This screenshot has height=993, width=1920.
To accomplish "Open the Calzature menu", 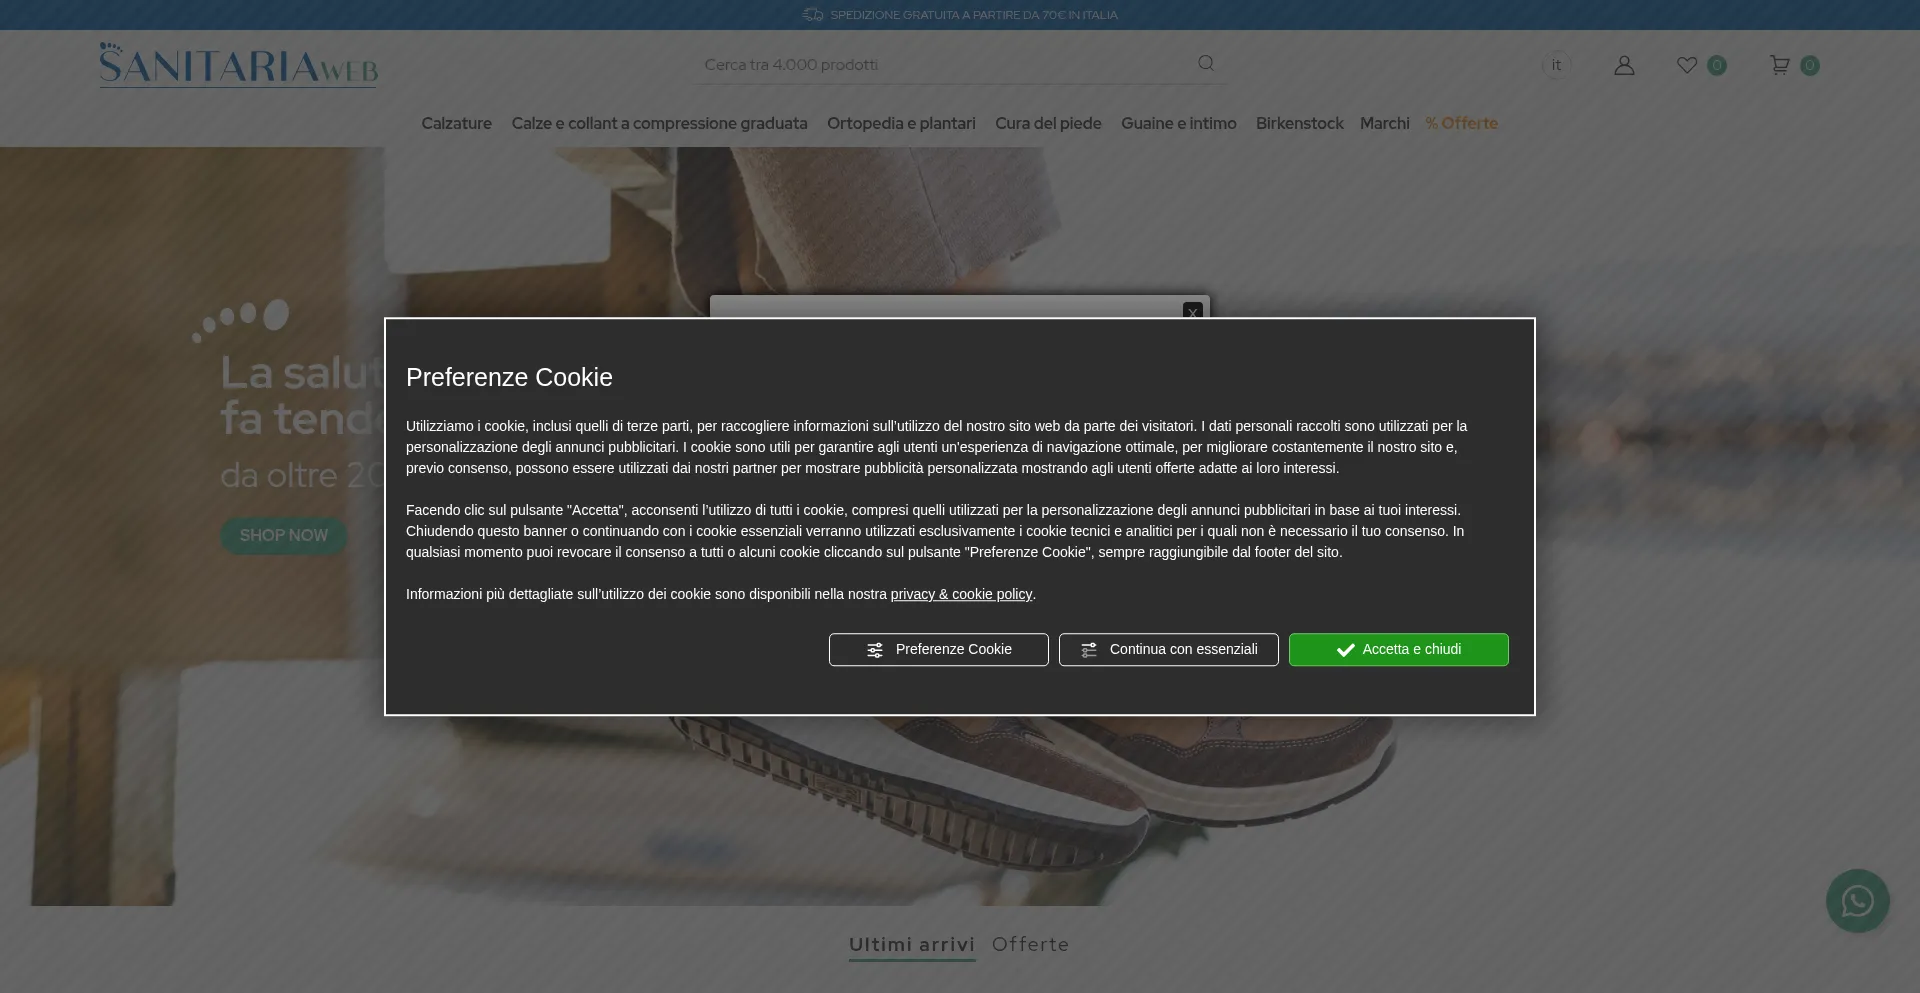I will pyautogui.click(x=456, y=123).
